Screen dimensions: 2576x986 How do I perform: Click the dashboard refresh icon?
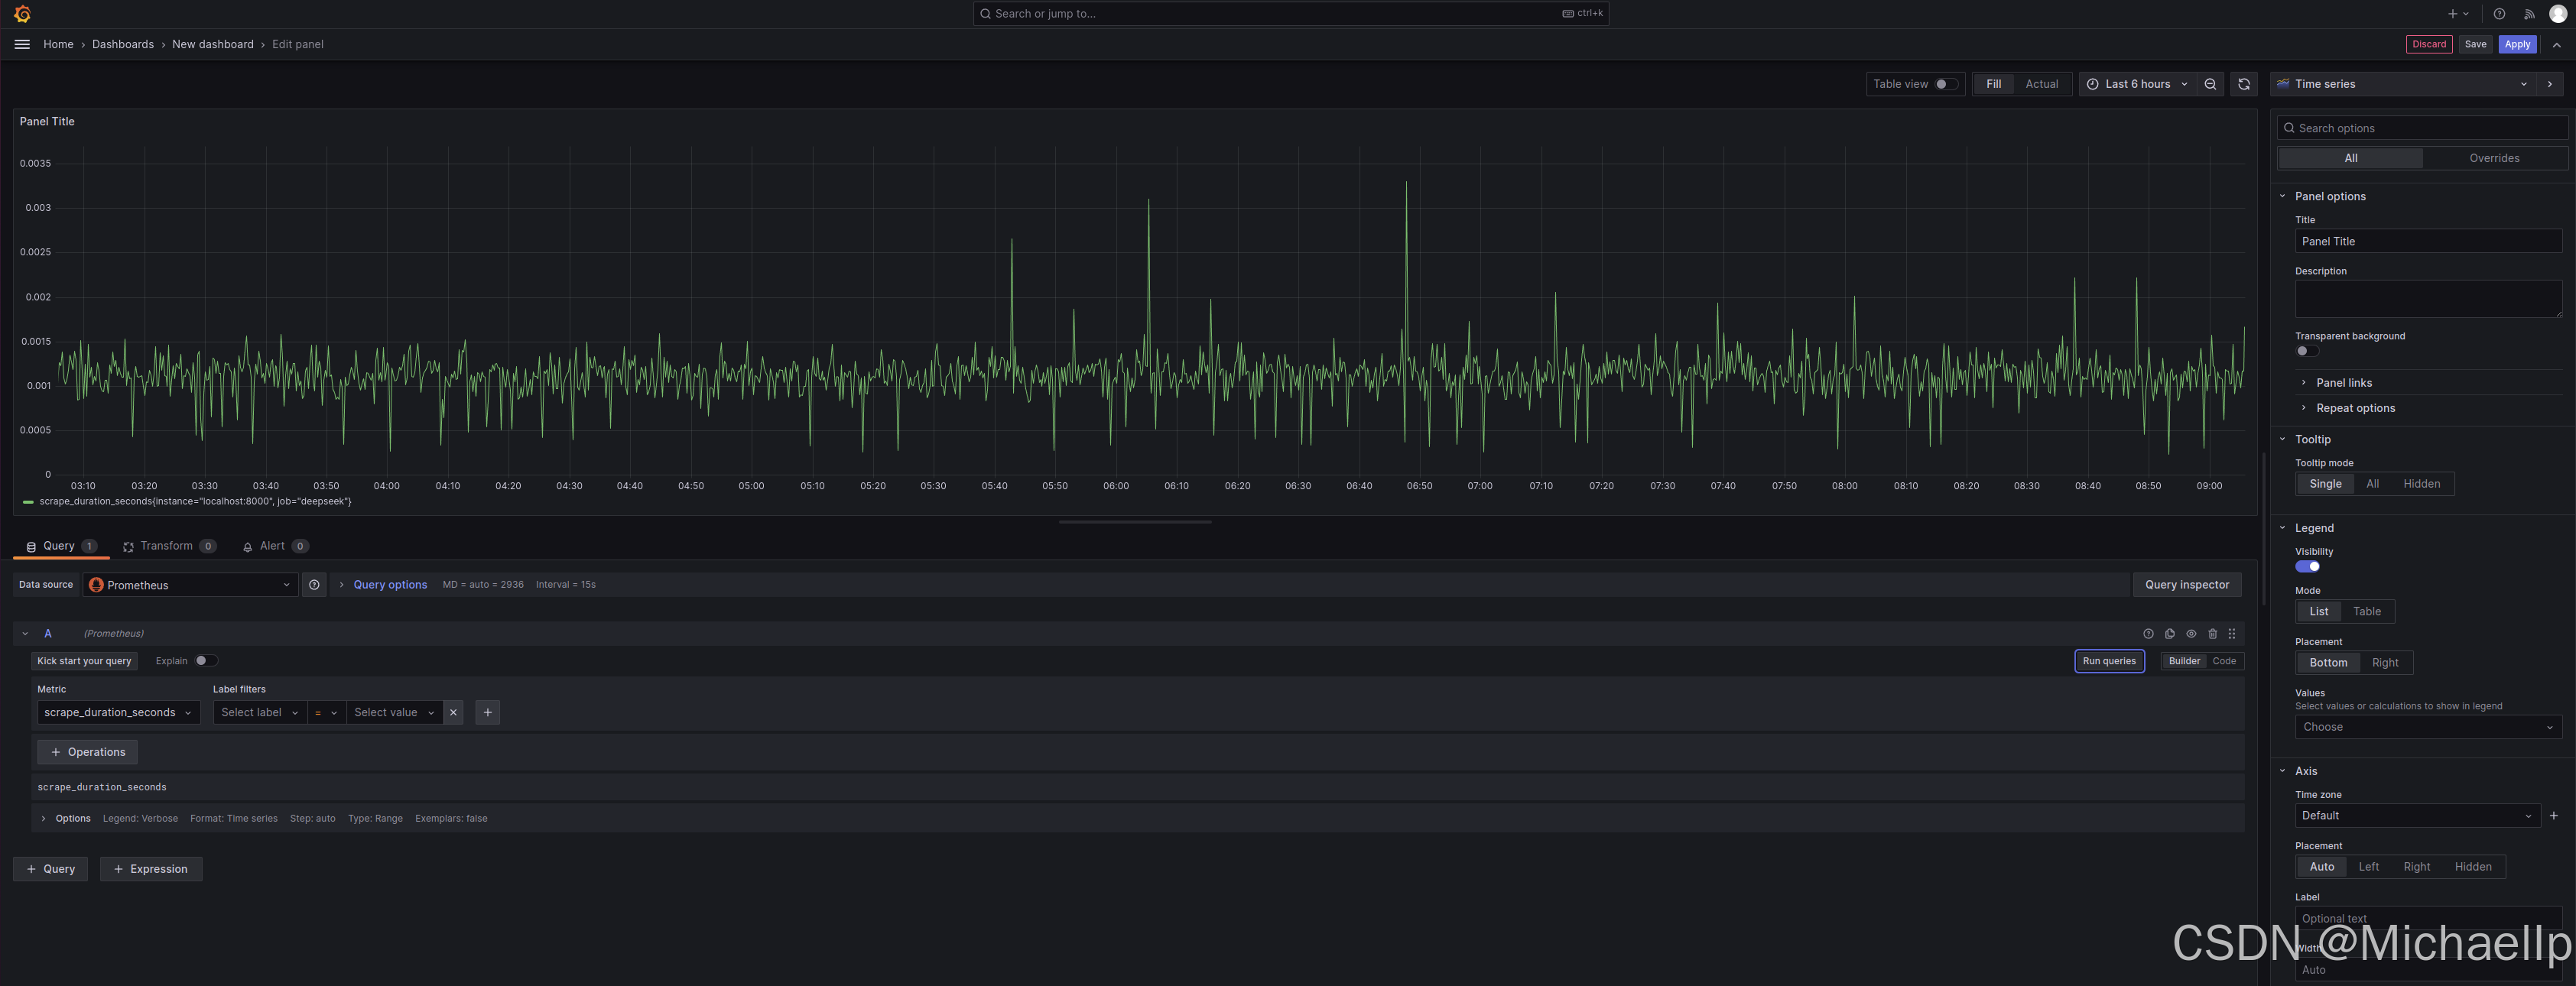pyautogui.click(x=2243, y=84)
